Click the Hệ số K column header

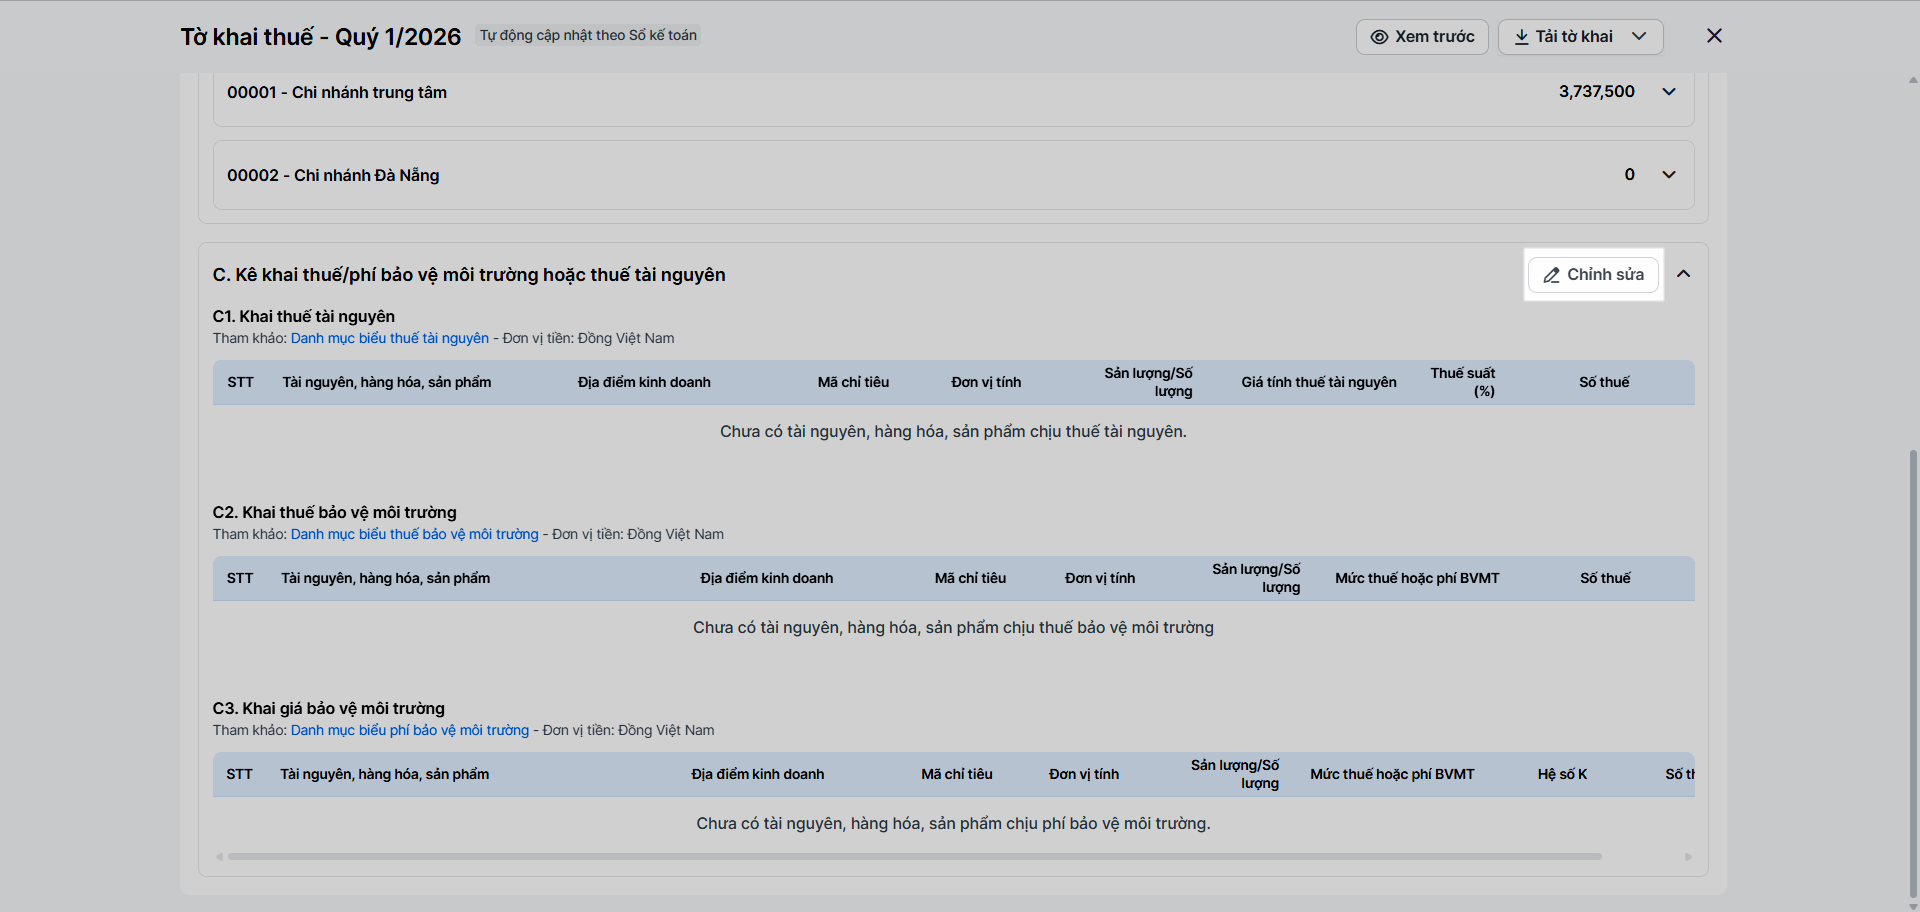click(1562, 774)
